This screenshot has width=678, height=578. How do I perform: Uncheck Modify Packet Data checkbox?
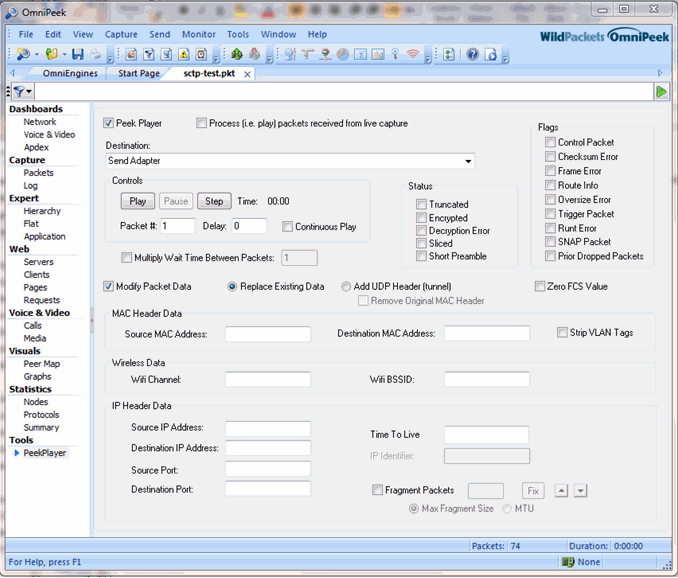108,286
